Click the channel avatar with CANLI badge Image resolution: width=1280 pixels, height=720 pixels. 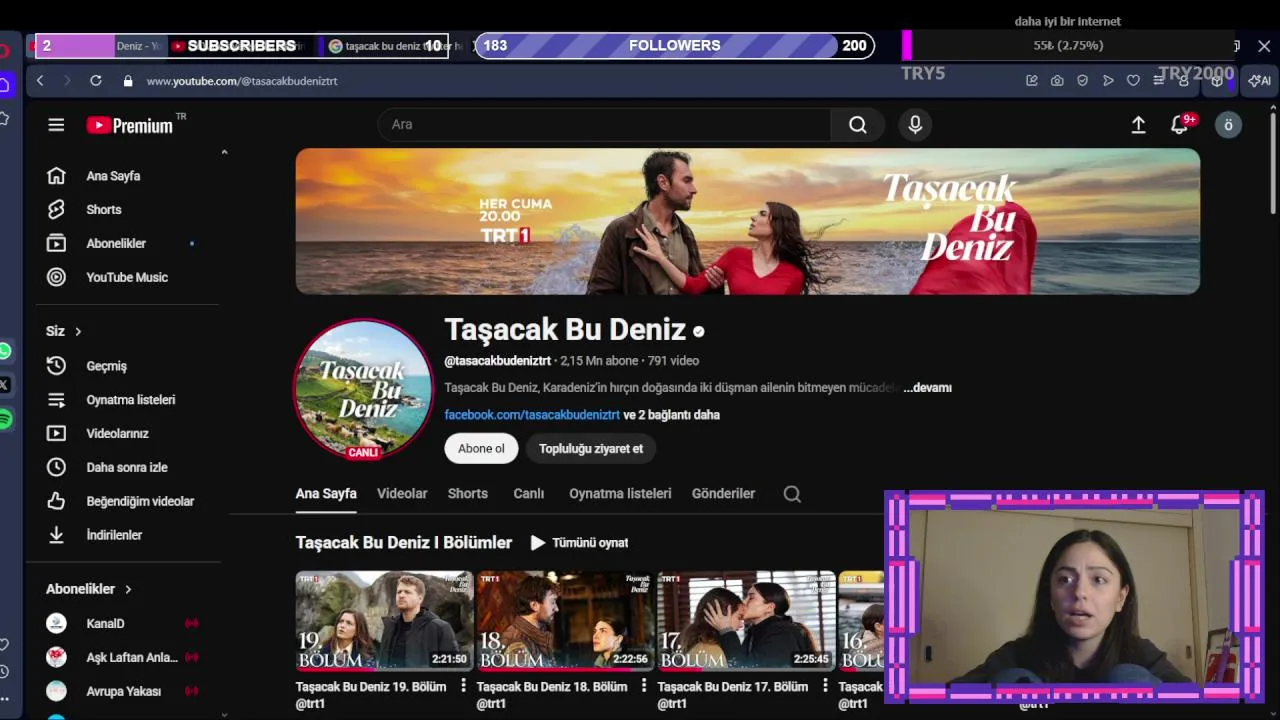[x=363, y=389]
